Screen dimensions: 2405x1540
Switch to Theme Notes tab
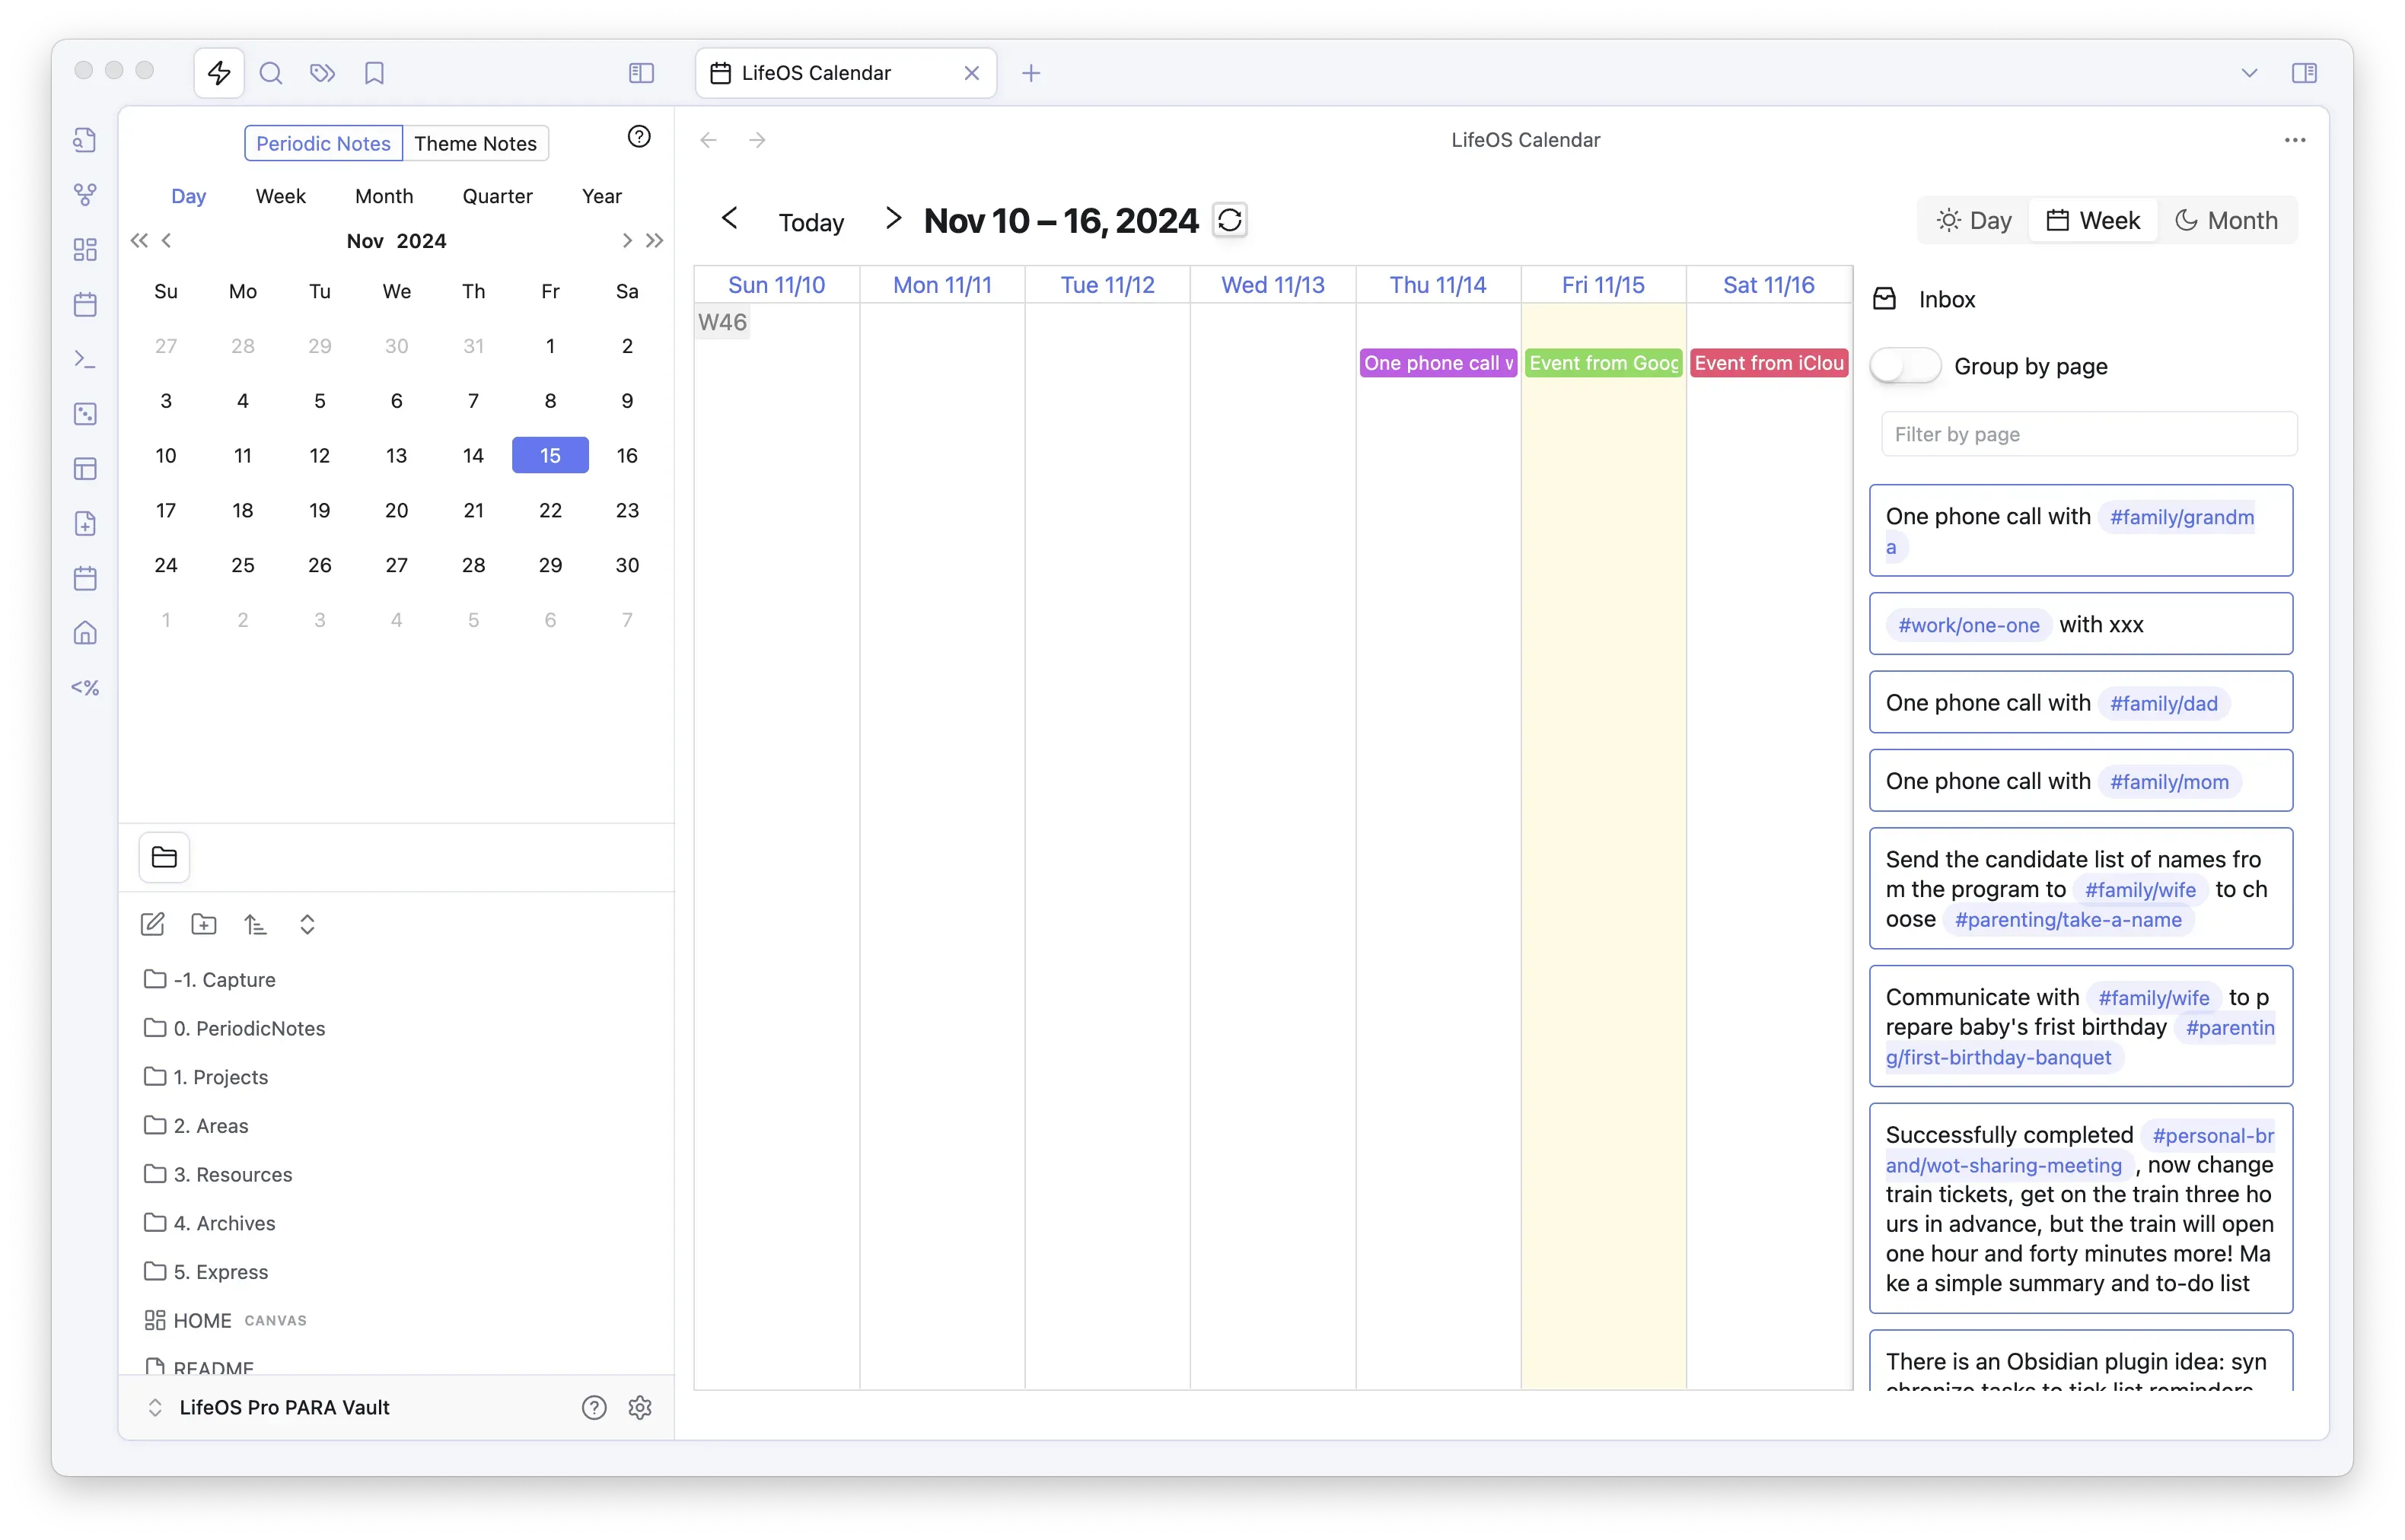[475, 143]
